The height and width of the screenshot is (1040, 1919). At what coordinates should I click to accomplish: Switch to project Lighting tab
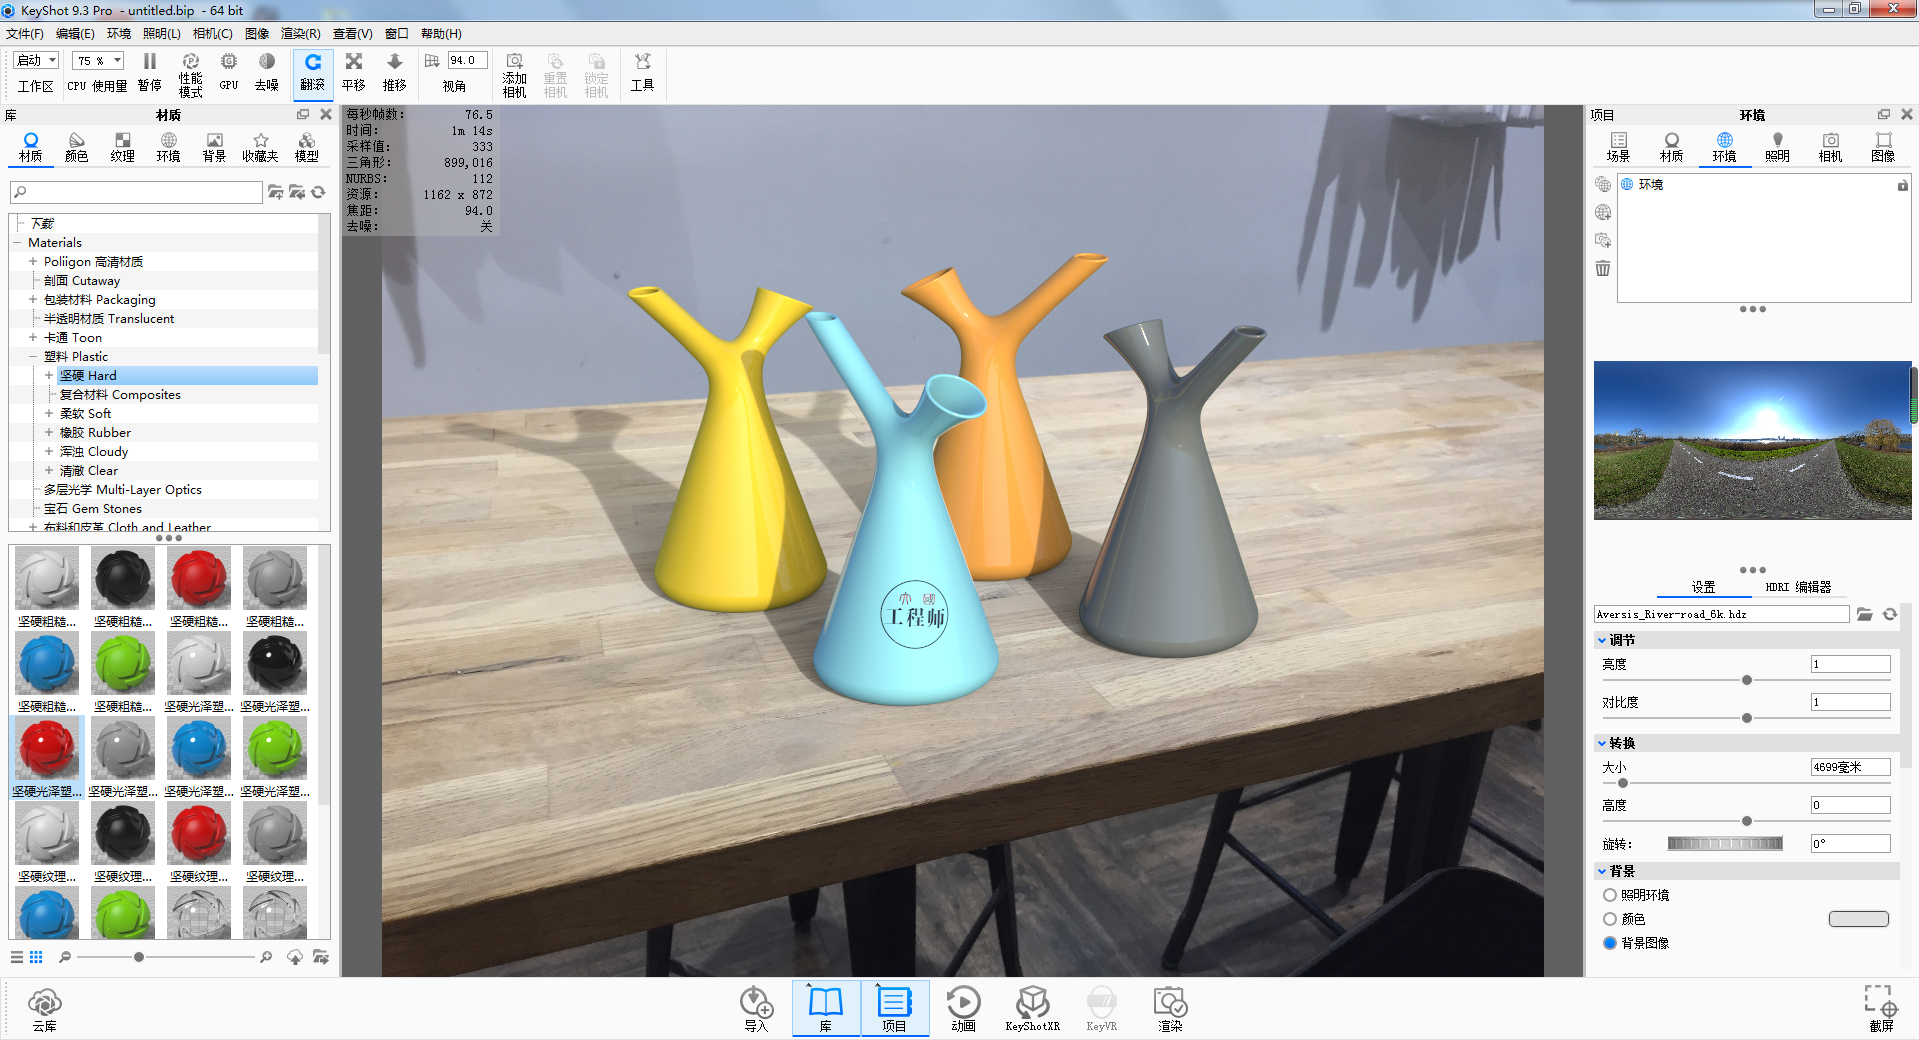(1777, 147)
